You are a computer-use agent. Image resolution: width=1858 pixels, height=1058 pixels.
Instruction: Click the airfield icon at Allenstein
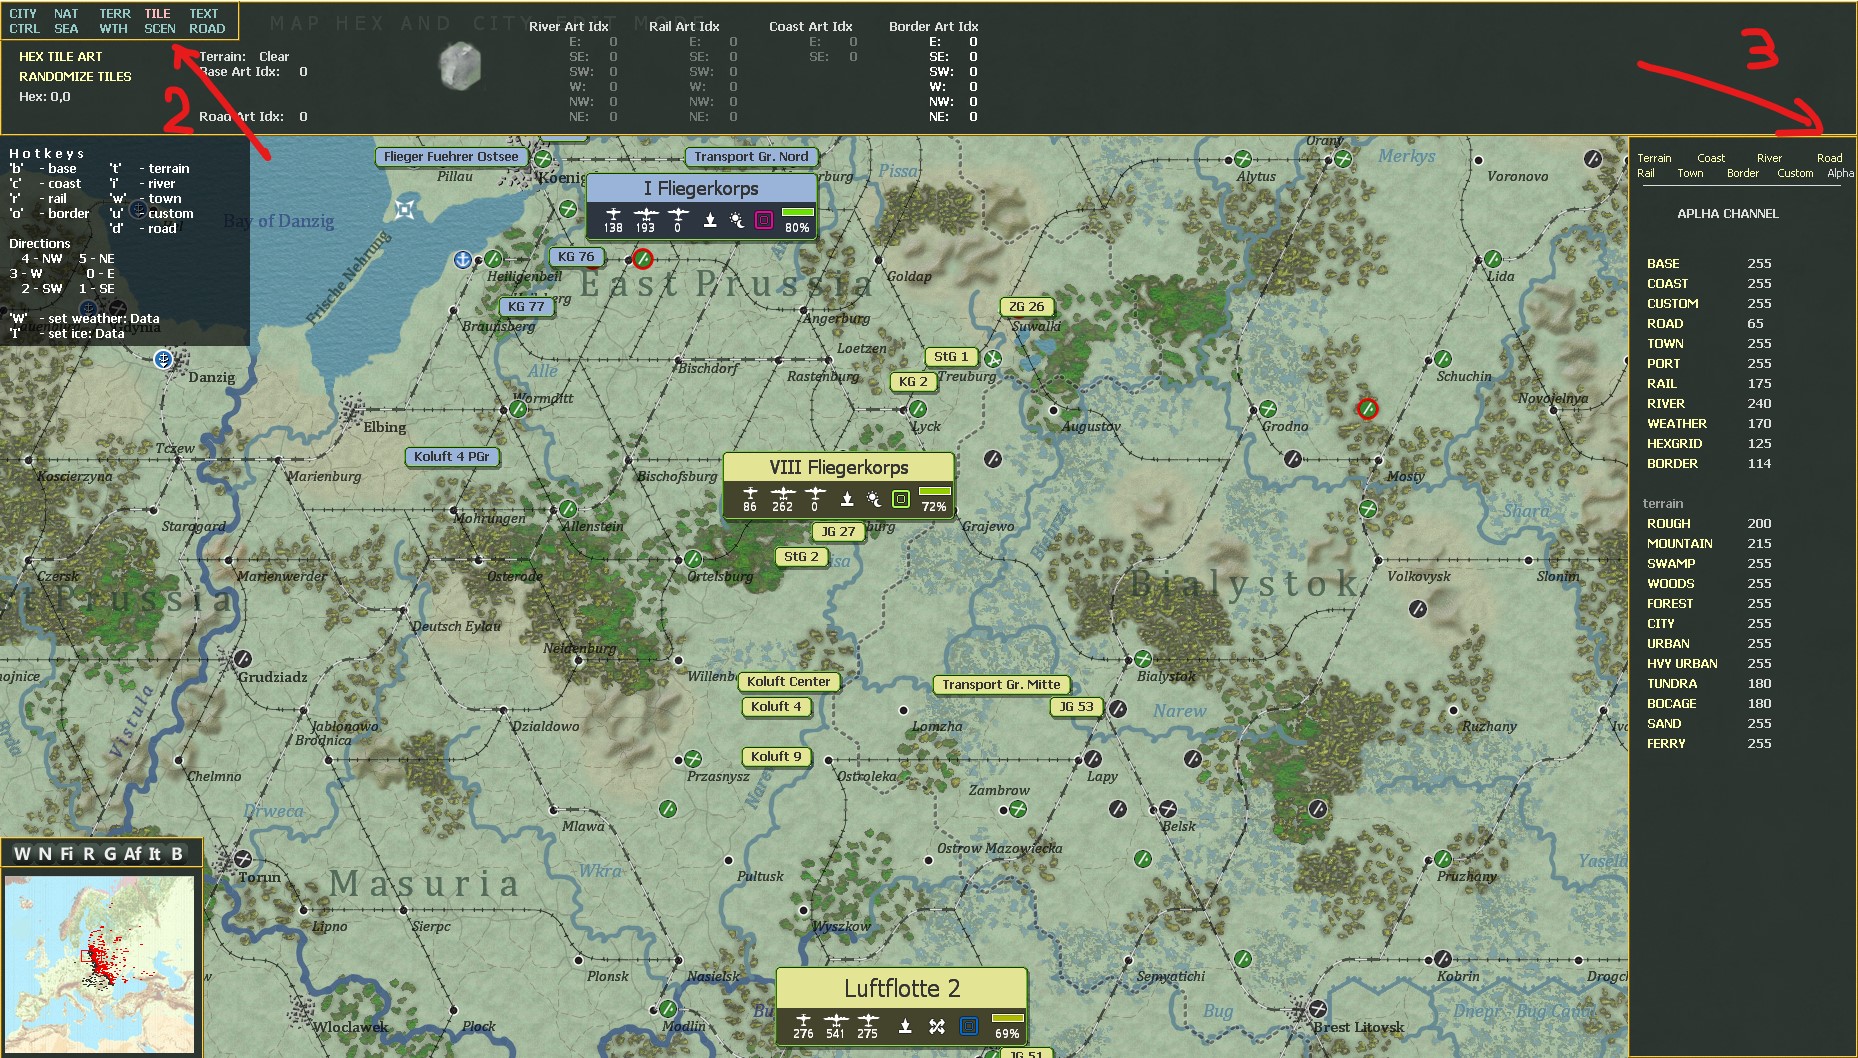tap(568, 509)
